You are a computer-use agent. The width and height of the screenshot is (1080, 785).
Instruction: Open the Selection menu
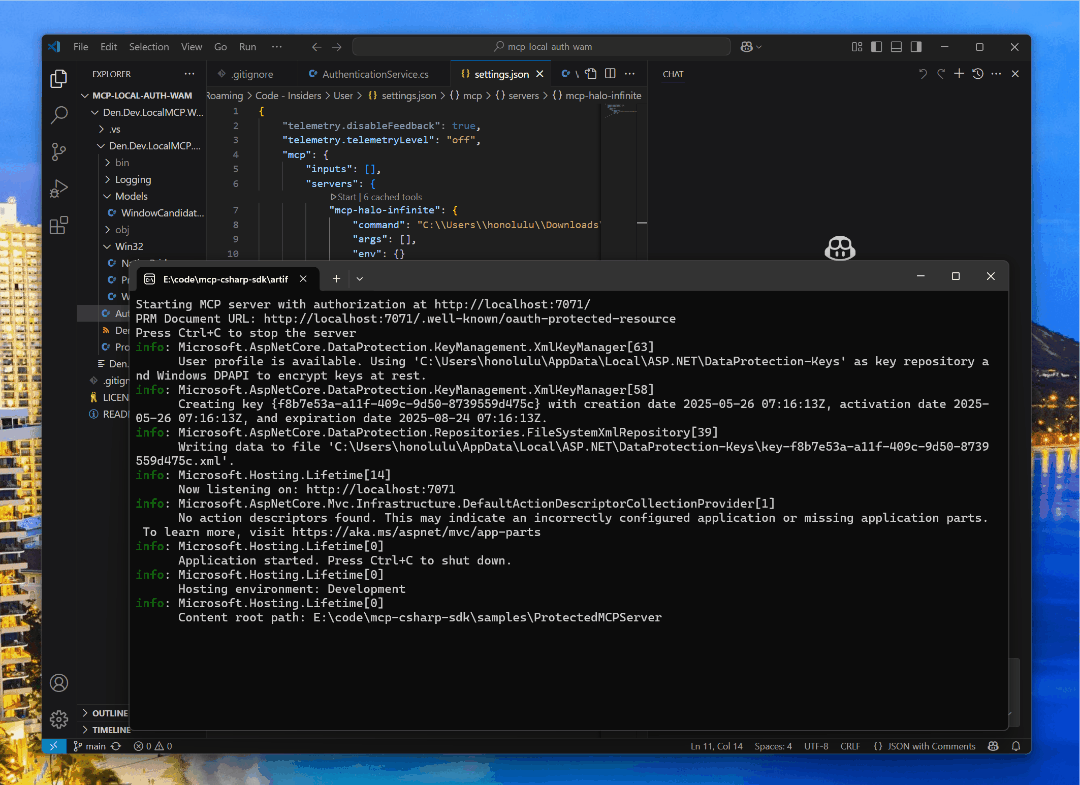[x=149, y=47]
